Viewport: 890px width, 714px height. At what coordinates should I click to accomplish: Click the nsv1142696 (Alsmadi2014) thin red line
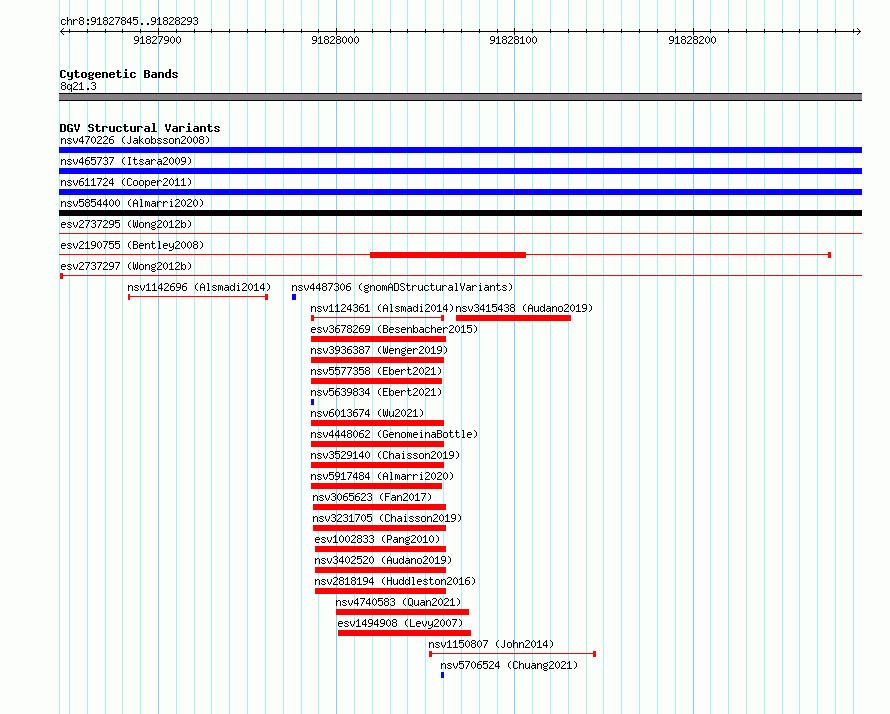pyautogui.click(x=198, y=297)
